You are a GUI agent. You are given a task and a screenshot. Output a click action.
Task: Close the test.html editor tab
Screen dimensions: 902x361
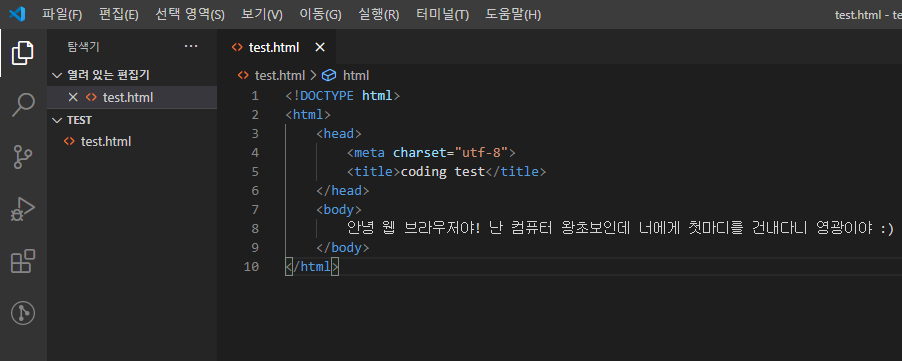320,47
